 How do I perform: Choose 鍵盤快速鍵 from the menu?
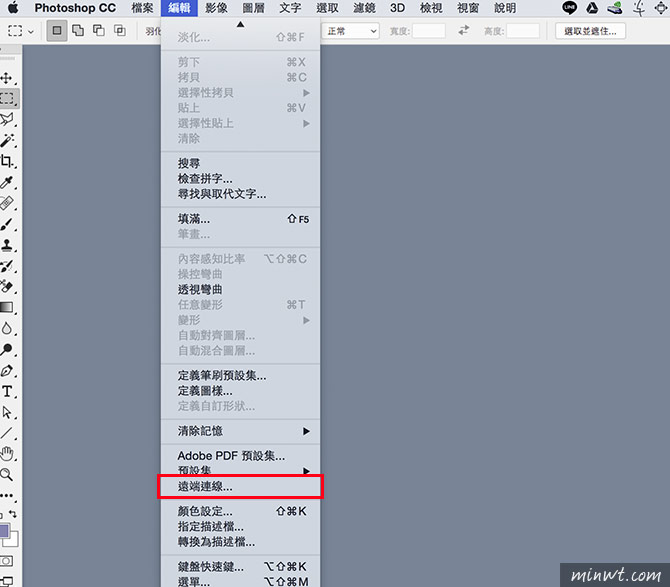[x=240, y=566]
